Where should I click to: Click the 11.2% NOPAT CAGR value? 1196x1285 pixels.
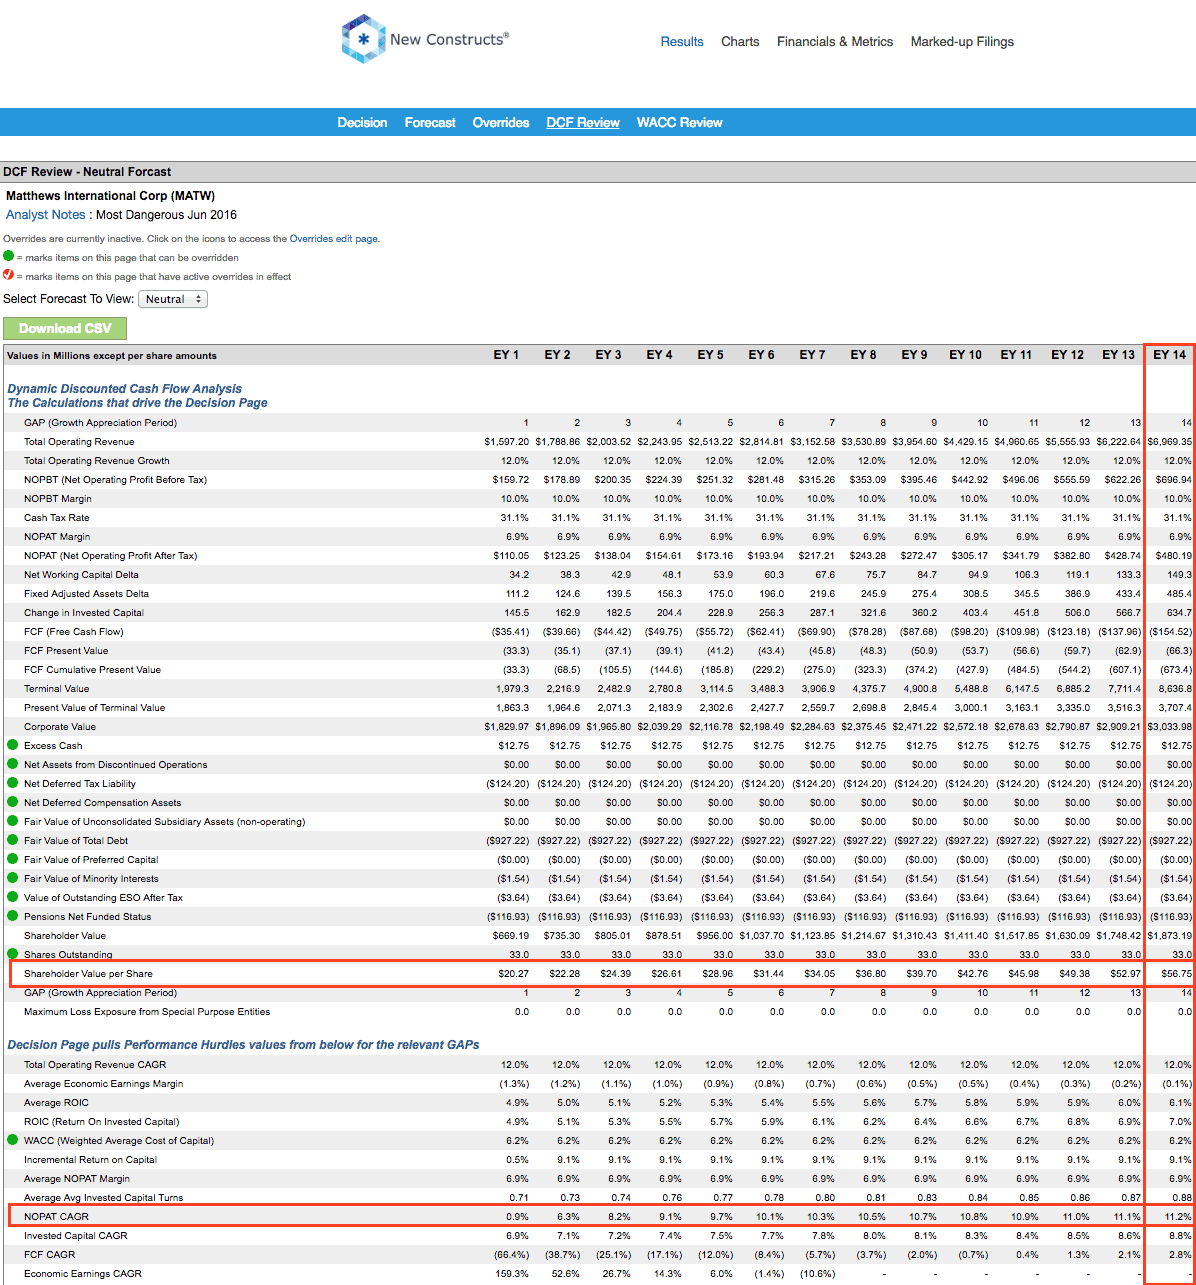click(x=1179, y=1217)
